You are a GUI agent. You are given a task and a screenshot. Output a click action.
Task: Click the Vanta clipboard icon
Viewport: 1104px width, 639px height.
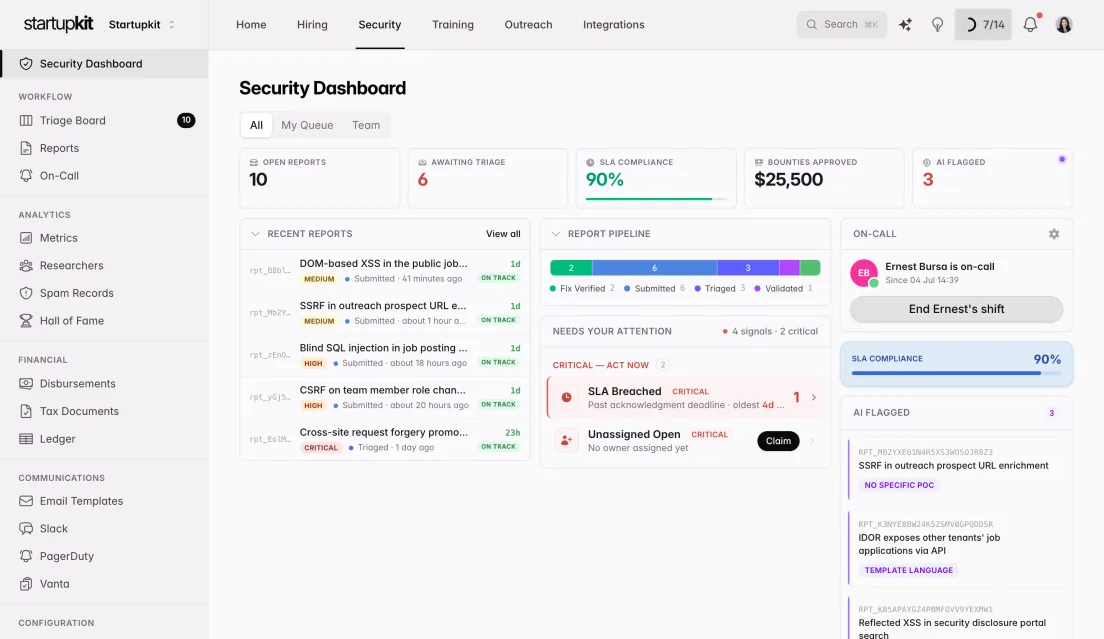(x=26, y=583)
